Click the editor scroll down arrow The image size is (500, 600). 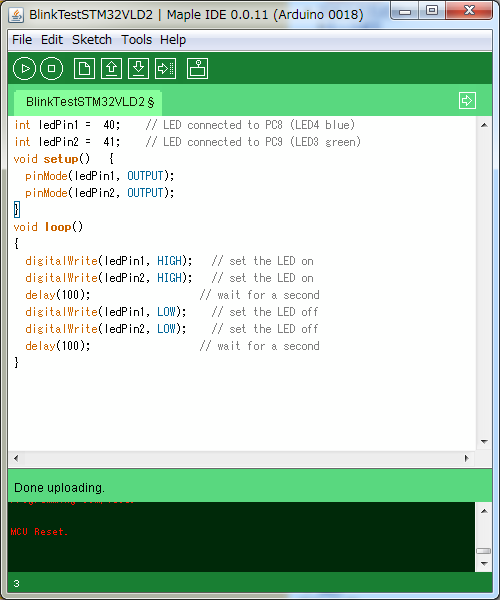point(484,442)
